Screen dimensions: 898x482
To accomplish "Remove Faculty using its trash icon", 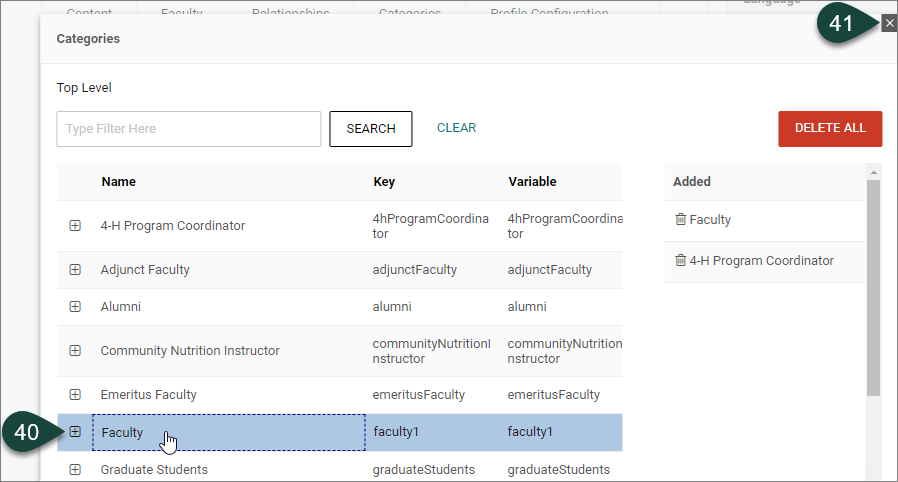I will pyautogui.click(x=681, y=220).
